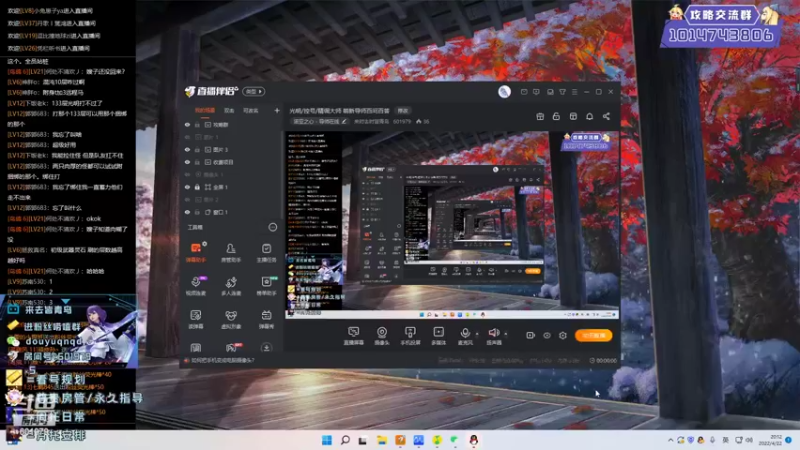Image resolution: width=800 pixels, height=450 pixels.
Task: Open the multi-person link tool
Action: 231,286
